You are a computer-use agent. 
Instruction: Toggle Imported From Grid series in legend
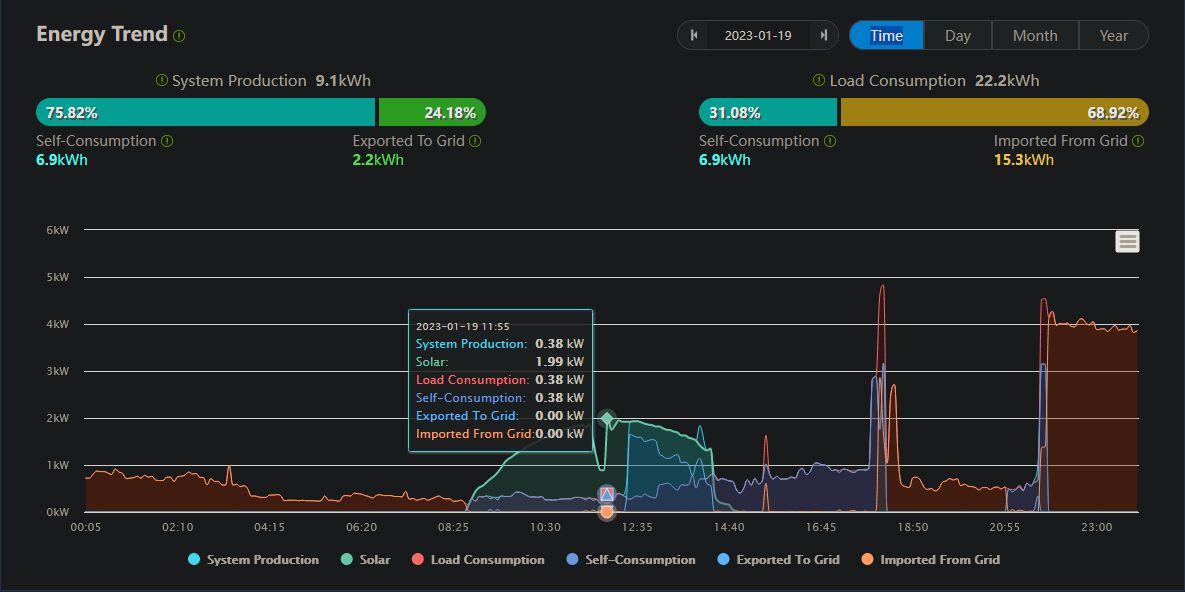click(x=930, y=560)
